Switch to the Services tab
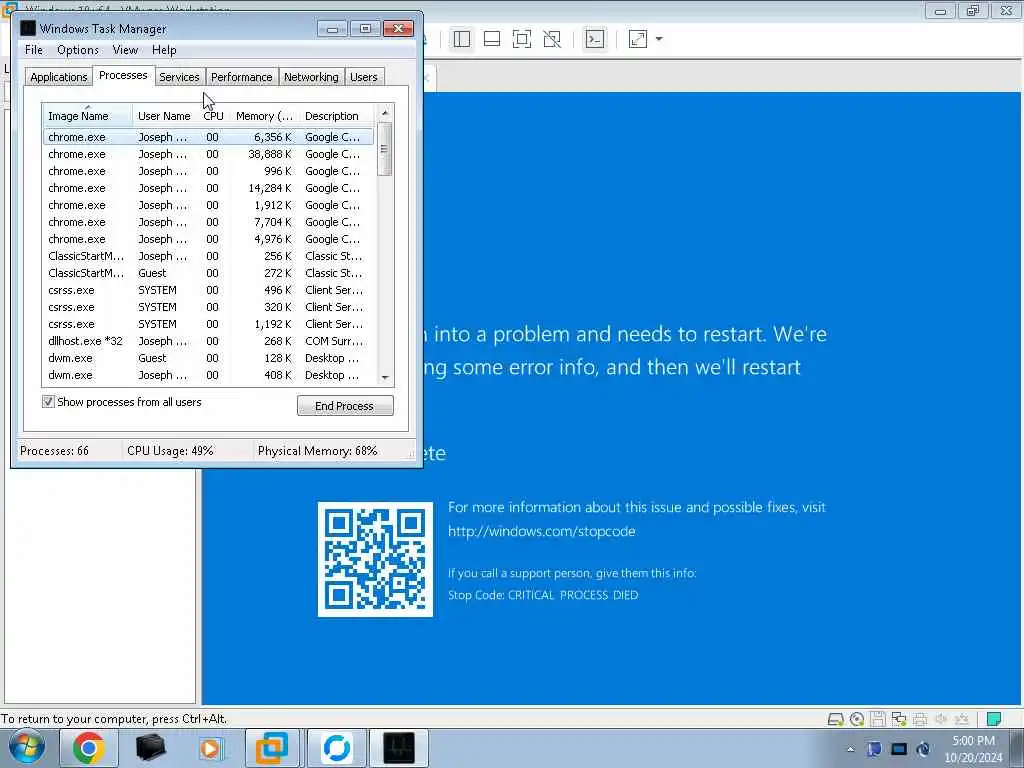1024x768 pixels. coord(179,77)
